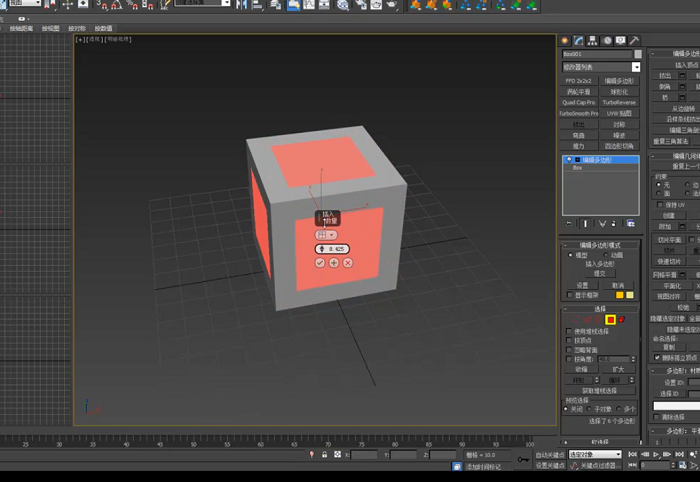
Task: Click the Align tool in main toolbar
Action: tap(257, 4)
